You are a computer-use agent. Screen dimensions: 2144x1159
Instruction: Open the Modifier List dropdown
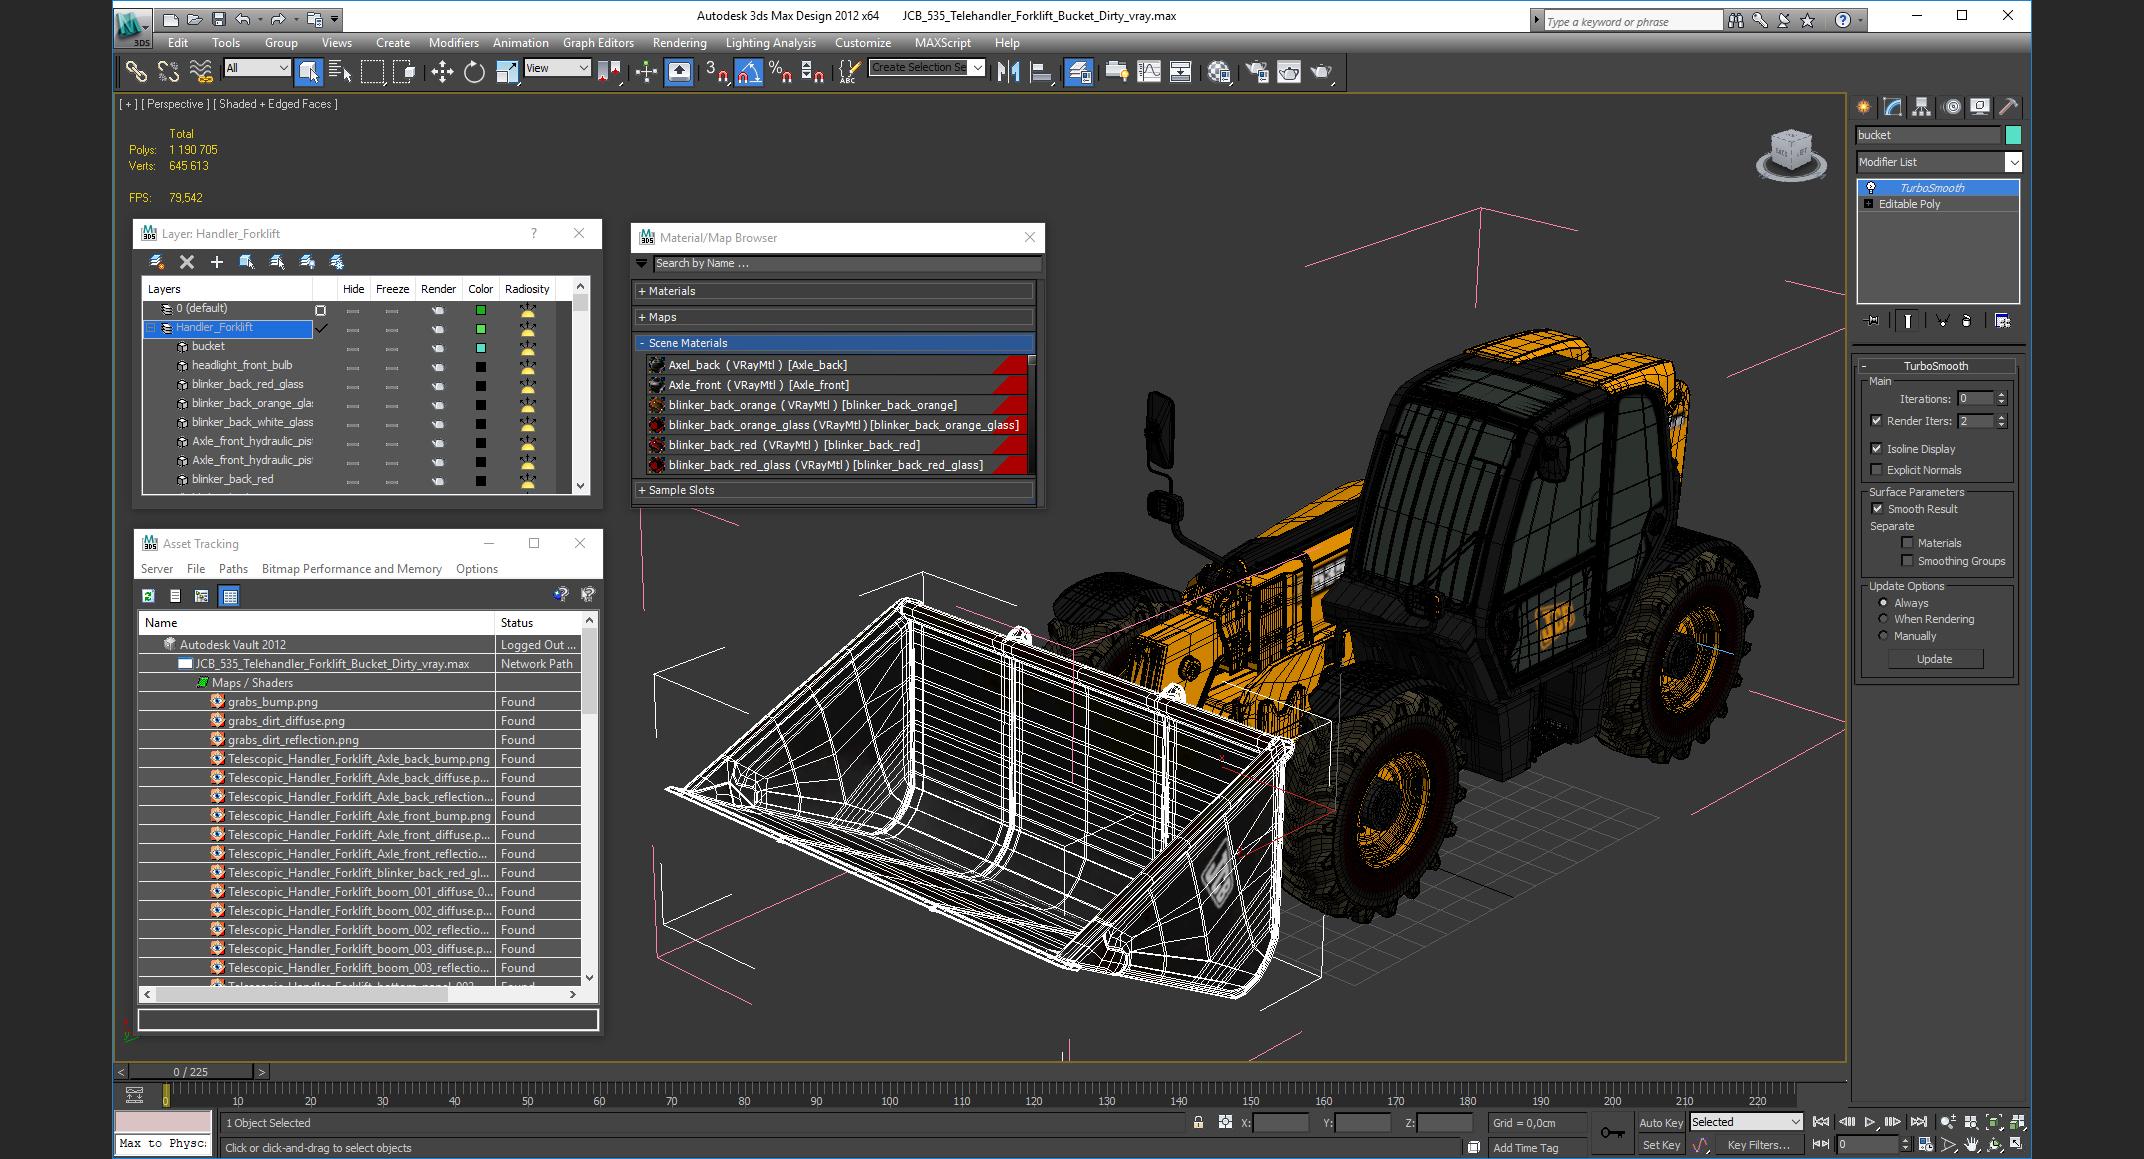(2013, 162)
